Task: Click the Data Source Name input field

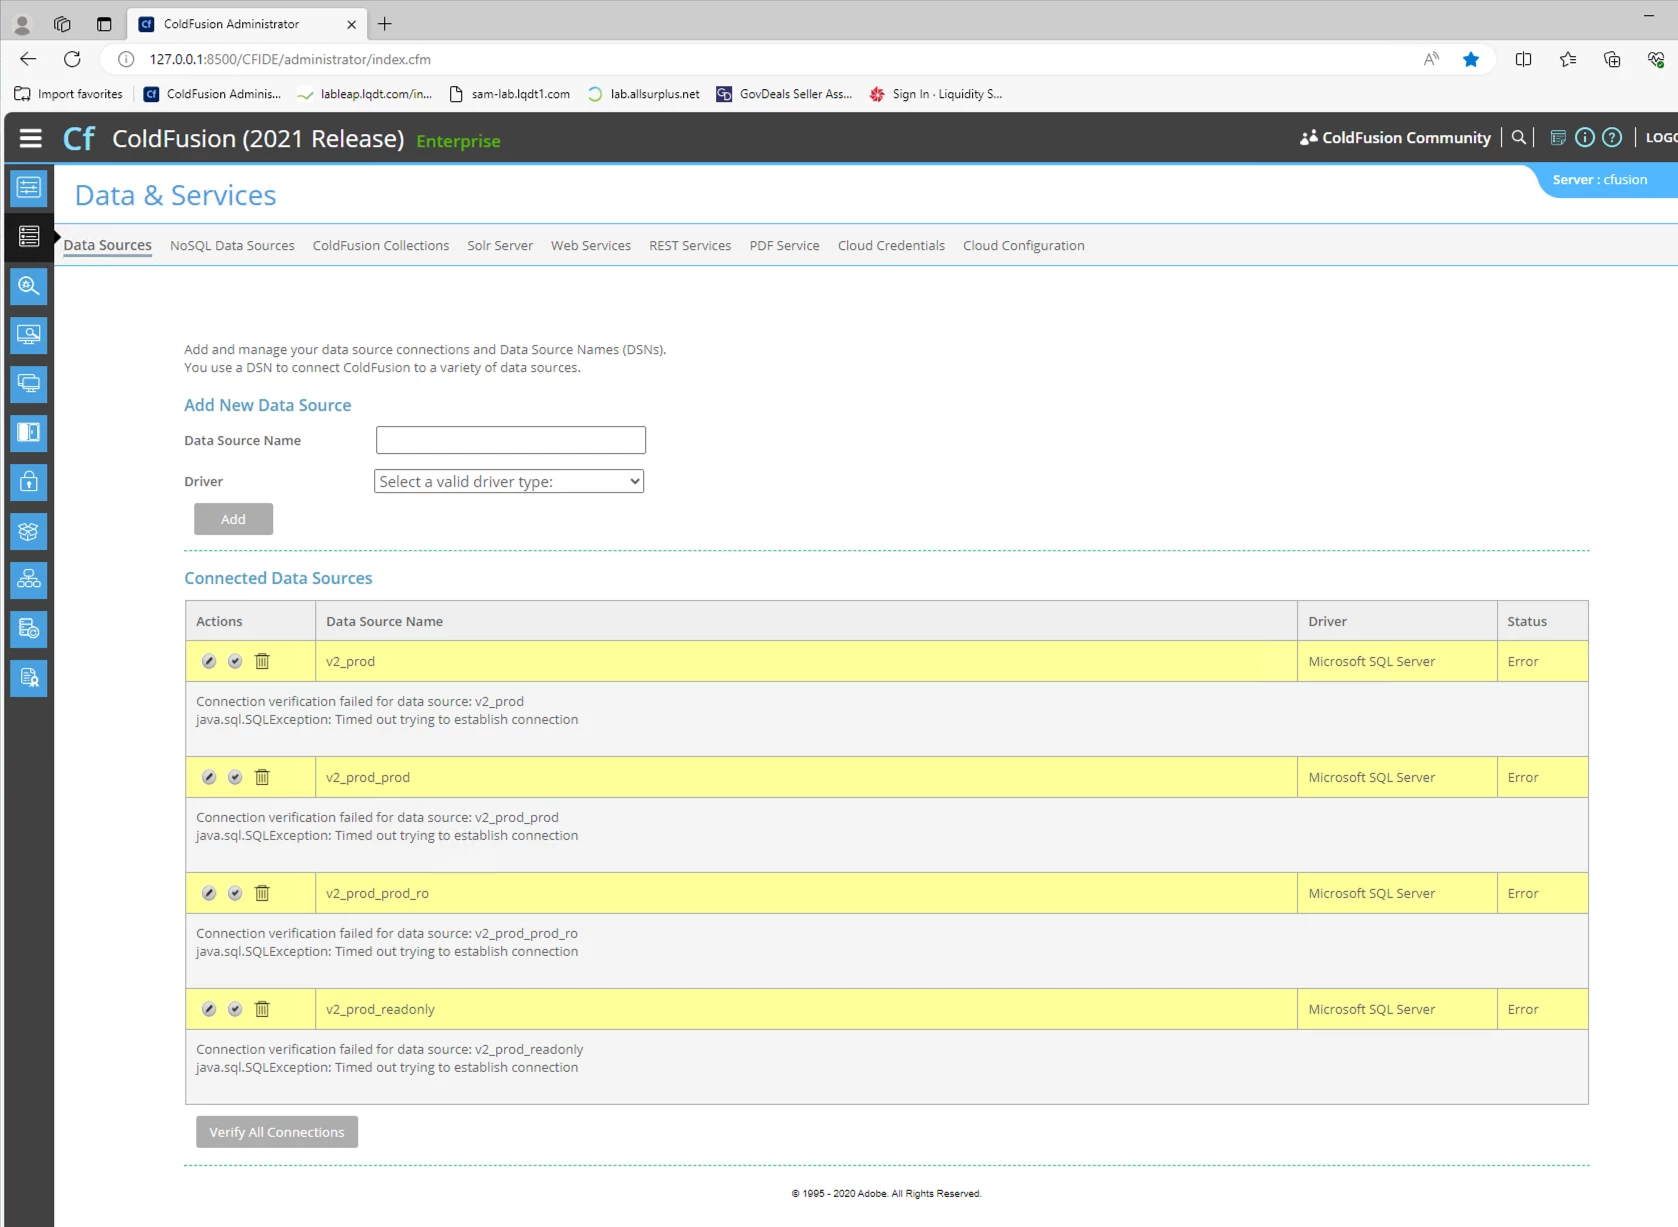Action: [511, 440]
